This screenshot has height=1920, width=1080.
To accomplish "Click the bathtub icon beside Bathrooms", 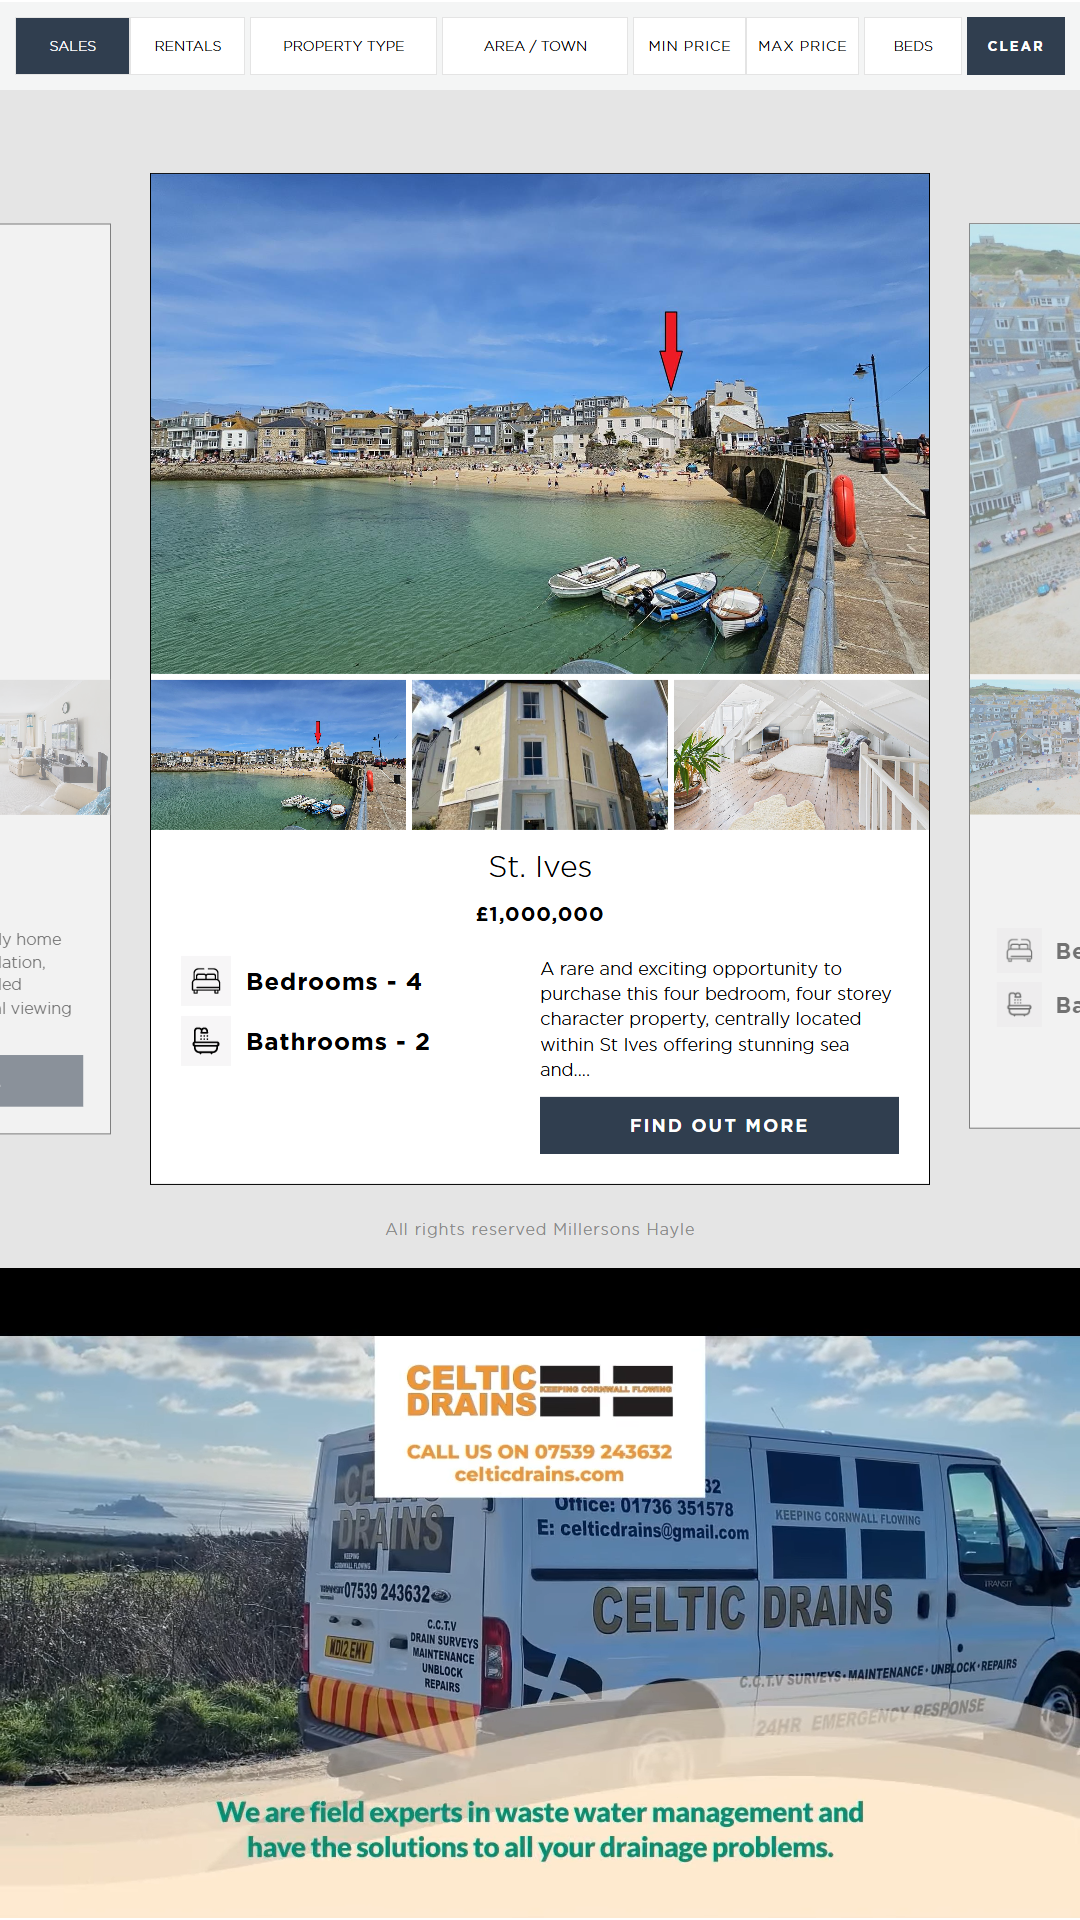I will (x=206, y=1041).
